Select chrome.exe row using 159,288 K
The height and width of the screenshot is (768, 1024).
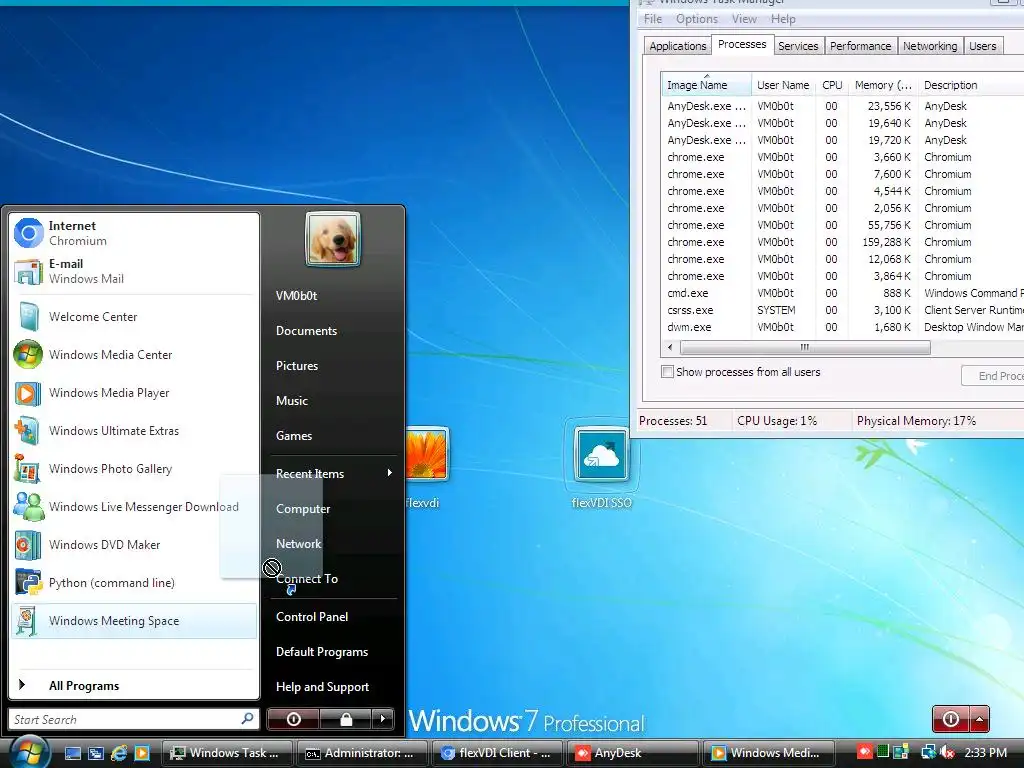[x=842, y=242]
